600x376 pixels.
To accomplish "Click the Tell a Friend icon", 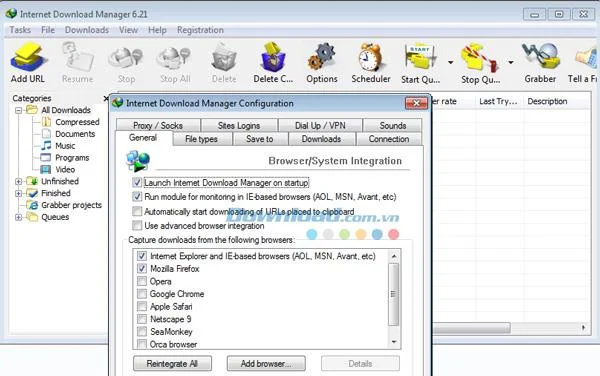I will click(x=587, y=58).
